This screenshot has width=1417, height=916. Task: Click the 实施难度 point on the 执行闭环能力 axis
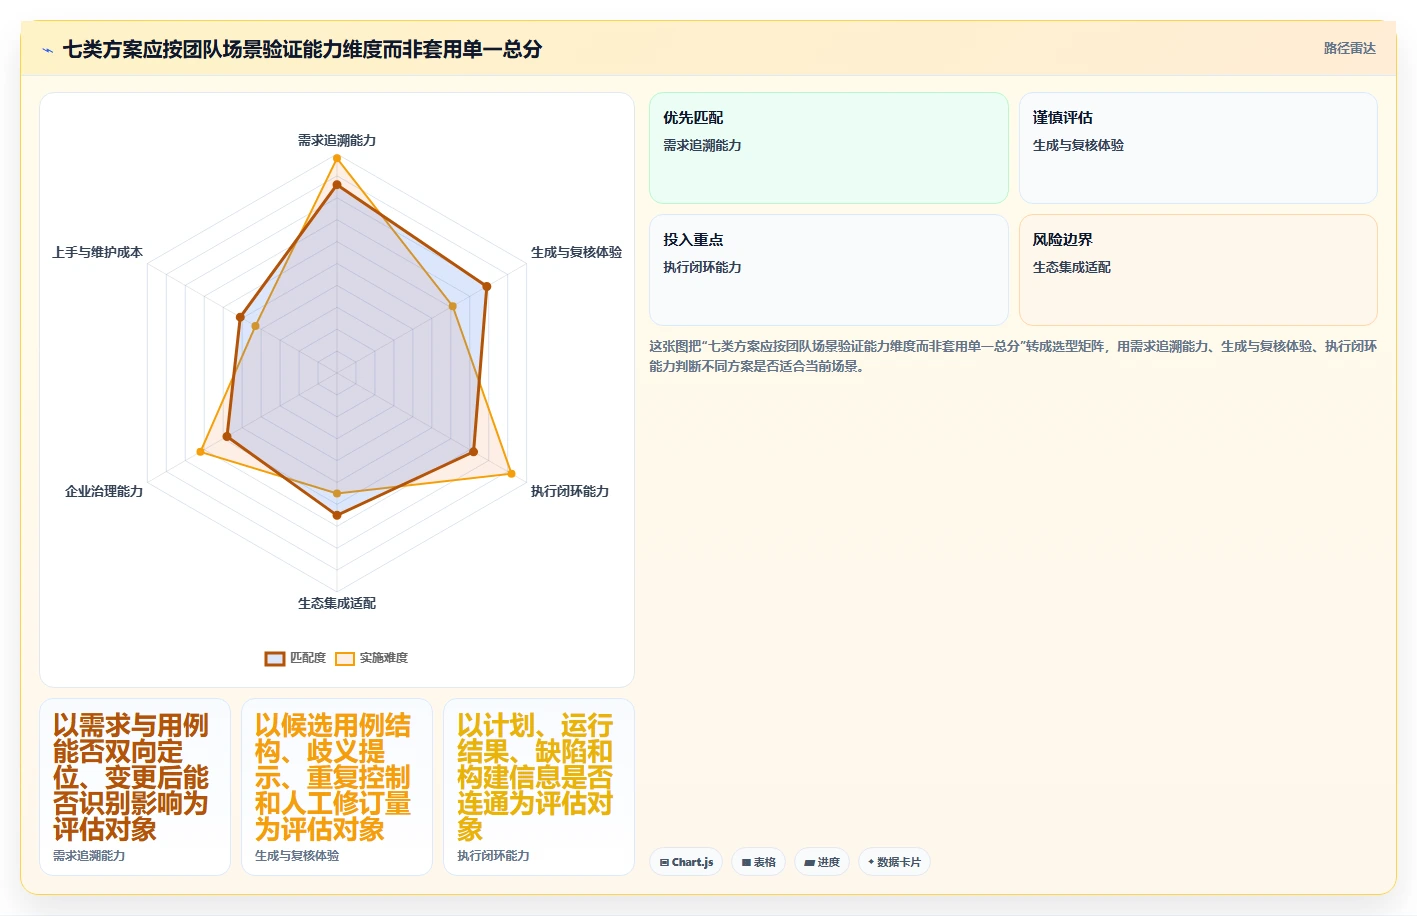511,474
